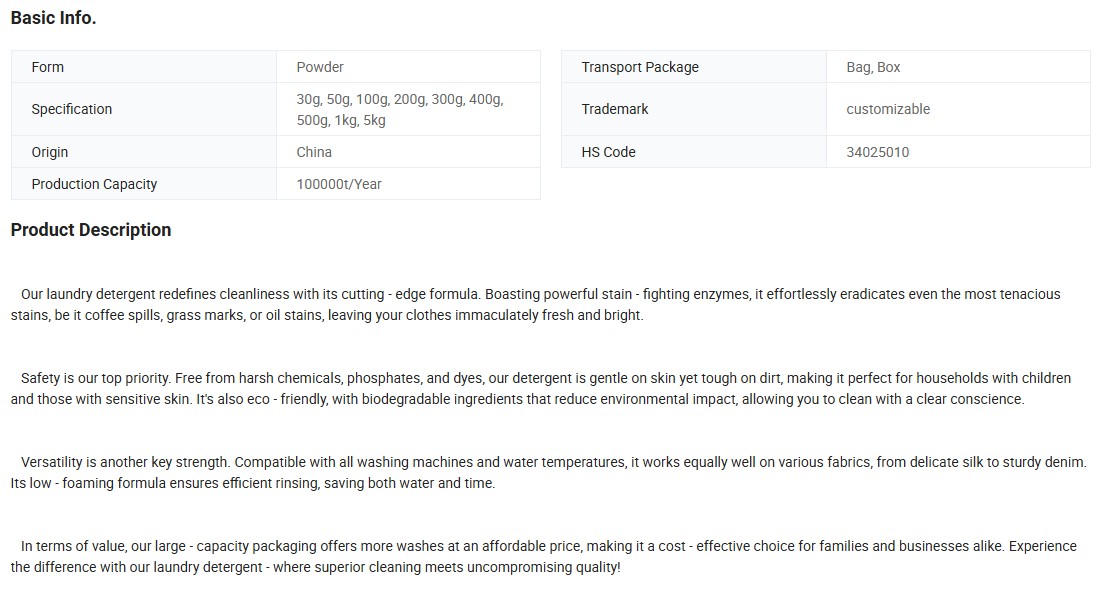Select the HS Code label
1100x602 pixels.
point(608,152)
